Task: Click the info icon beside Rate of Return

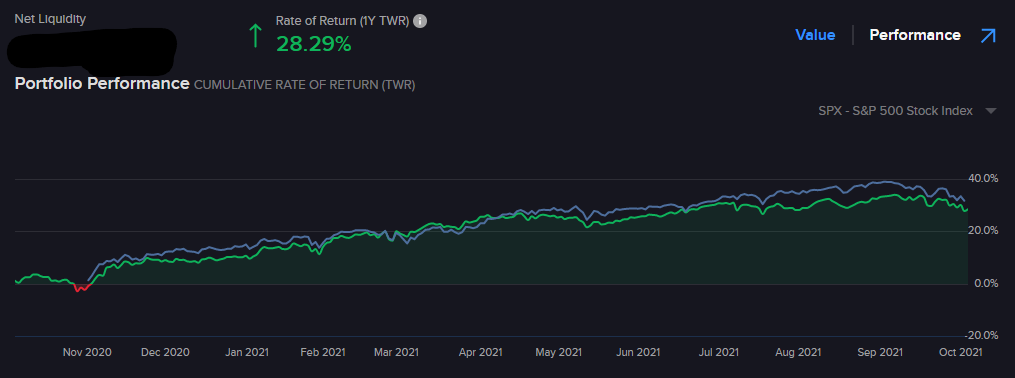Action: pyautogui.click(x=420, y=21)
